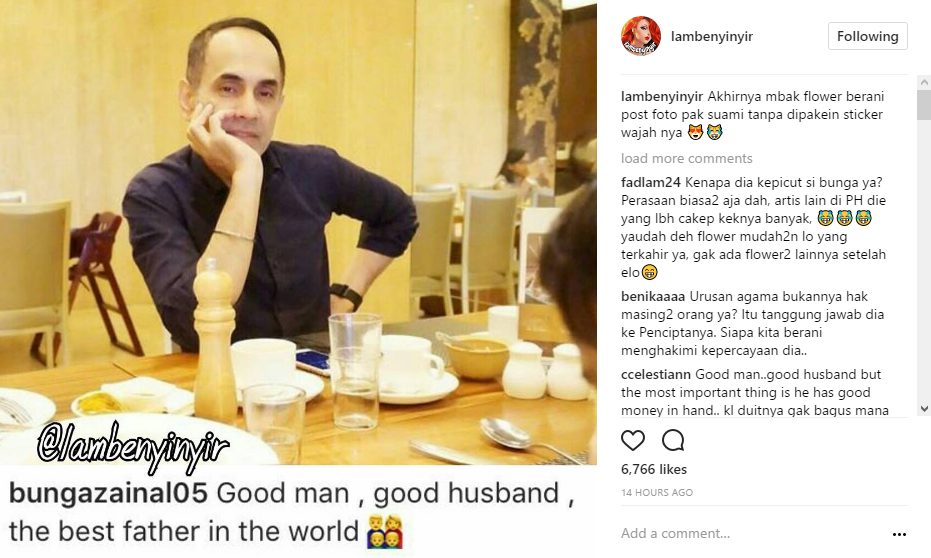Open fadlam24 commenter profile

(x=651, y=182)
